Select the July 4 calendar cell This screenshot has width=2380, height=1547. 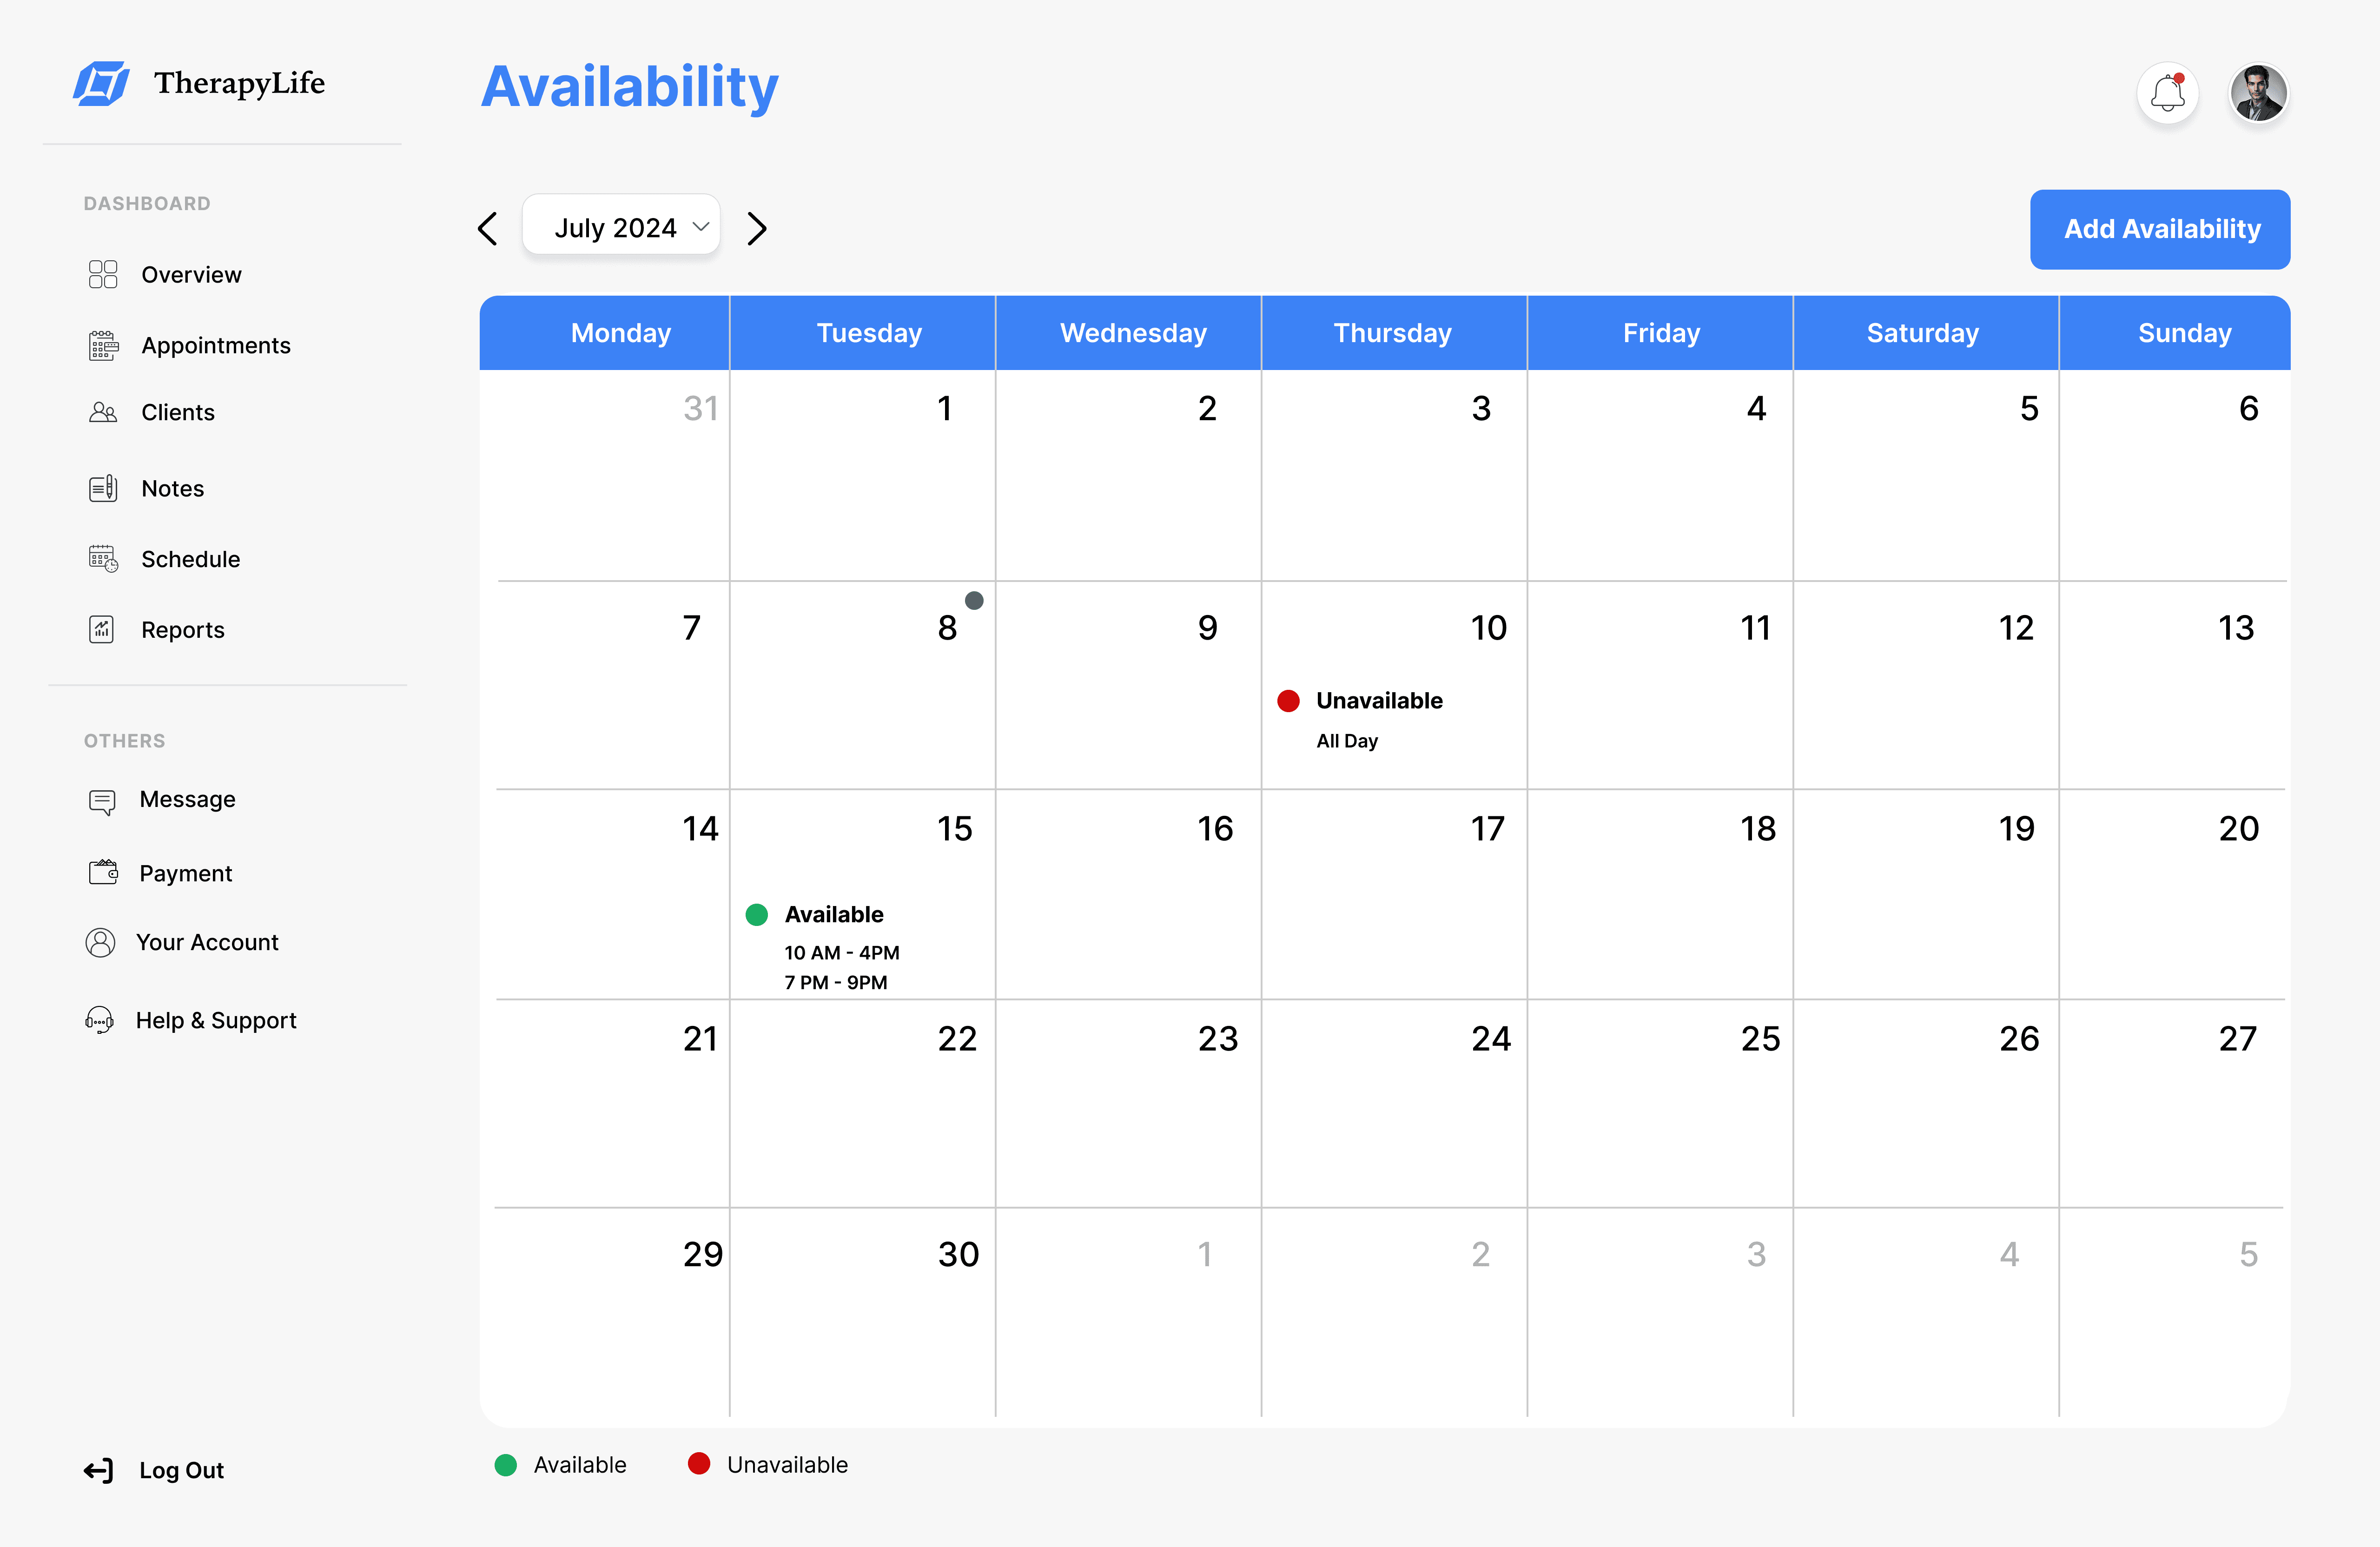(x=1660, y=475)
